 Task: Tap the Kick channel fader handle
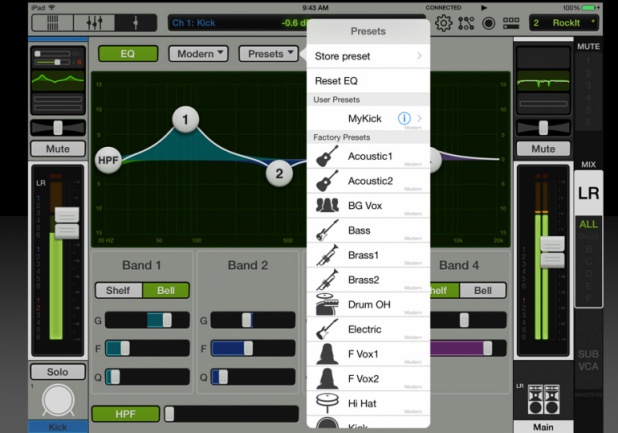(67, 223)
